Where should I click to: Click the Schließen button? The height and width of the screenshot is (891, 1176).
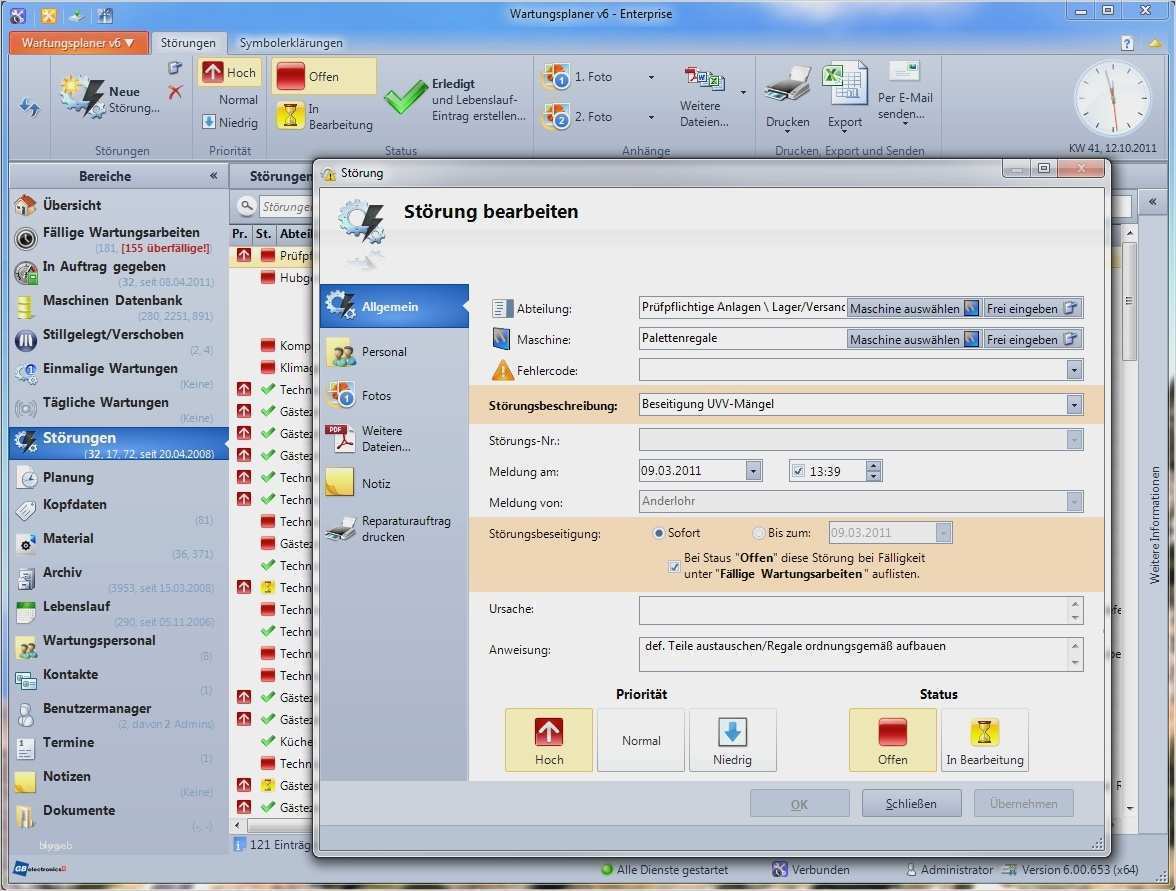tap(911, 803)
